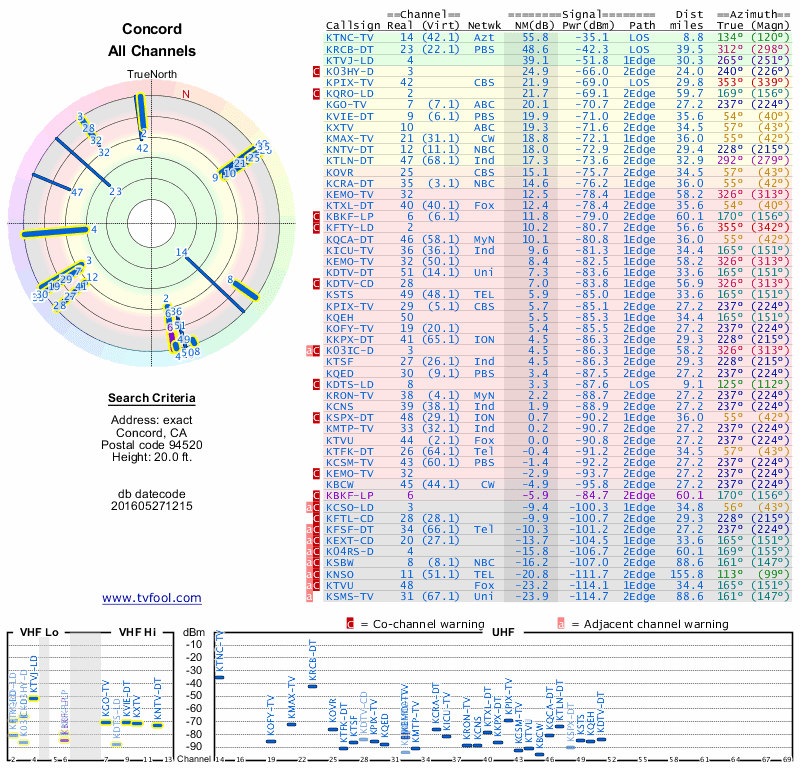
Task: Click the co-channel warning icon beside KFTY-LD
Action: click(316, 228)
